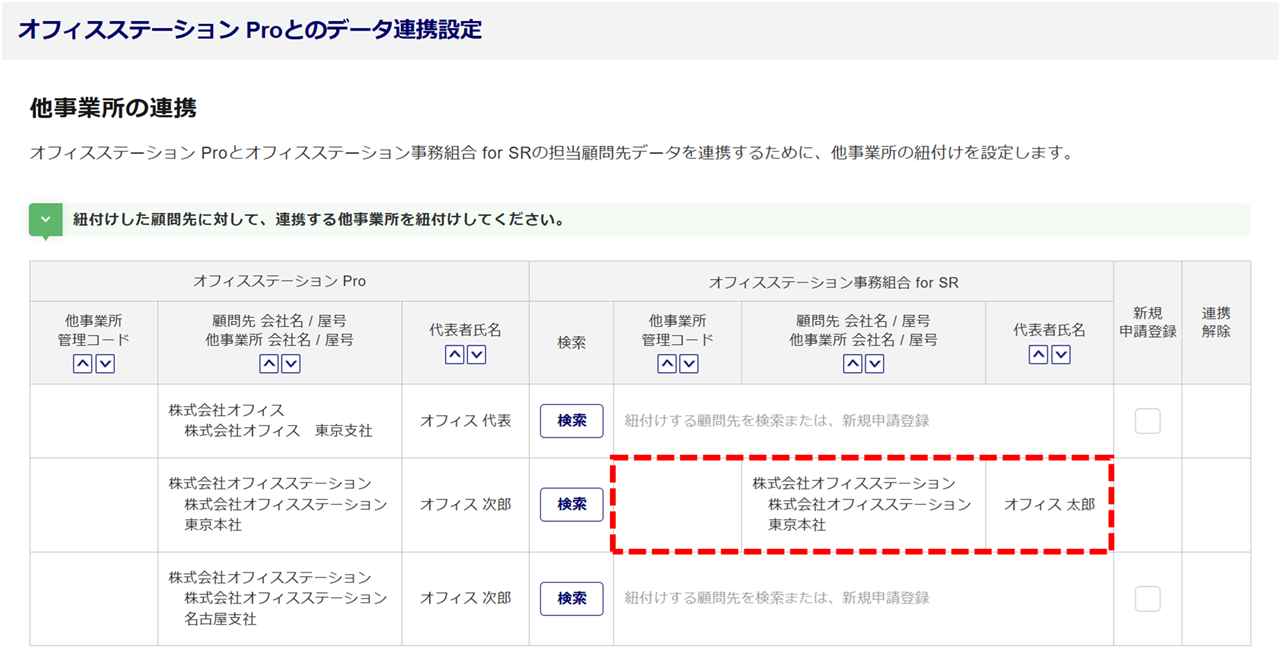Click 名古屋支社 company cell
This screenshot has width=1280, height=653.
click(x=280, y=598)
